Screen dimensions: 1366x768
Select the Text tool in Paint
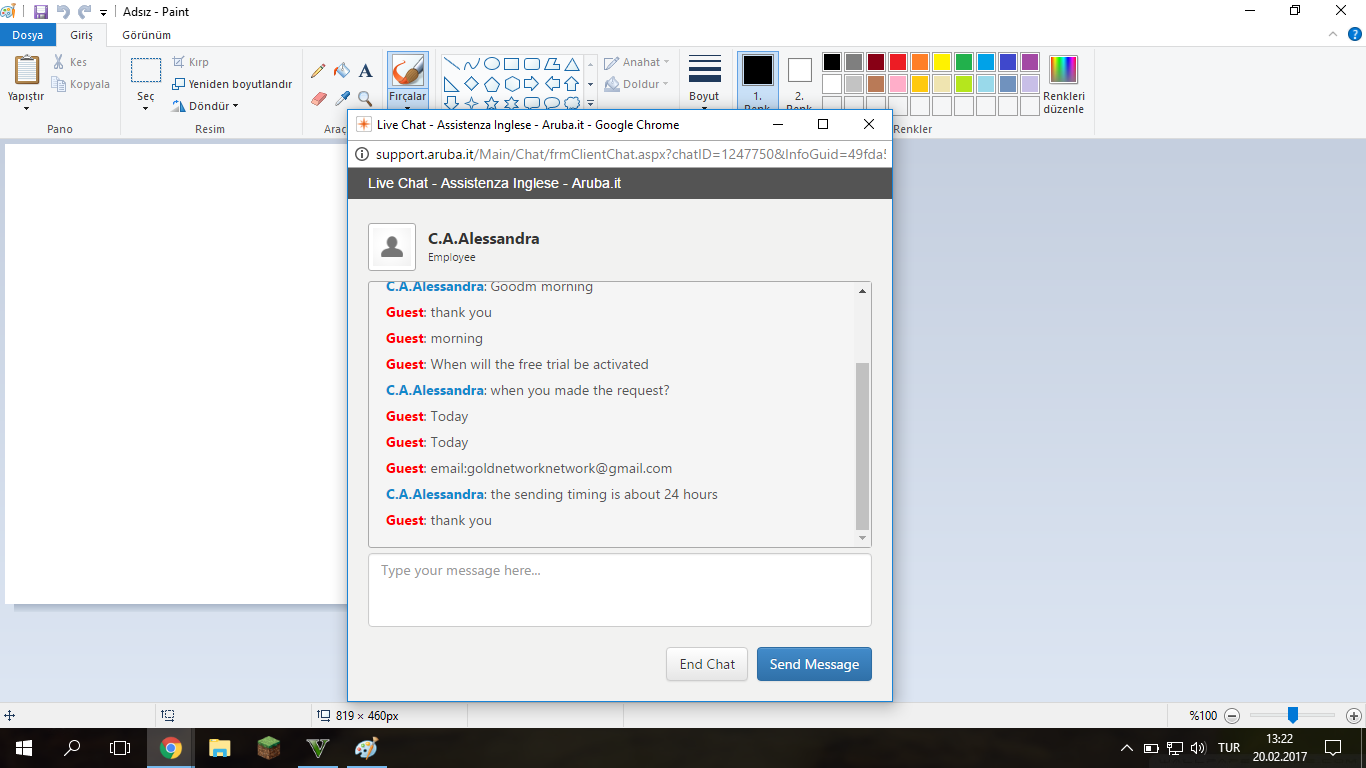click(366, 71)
